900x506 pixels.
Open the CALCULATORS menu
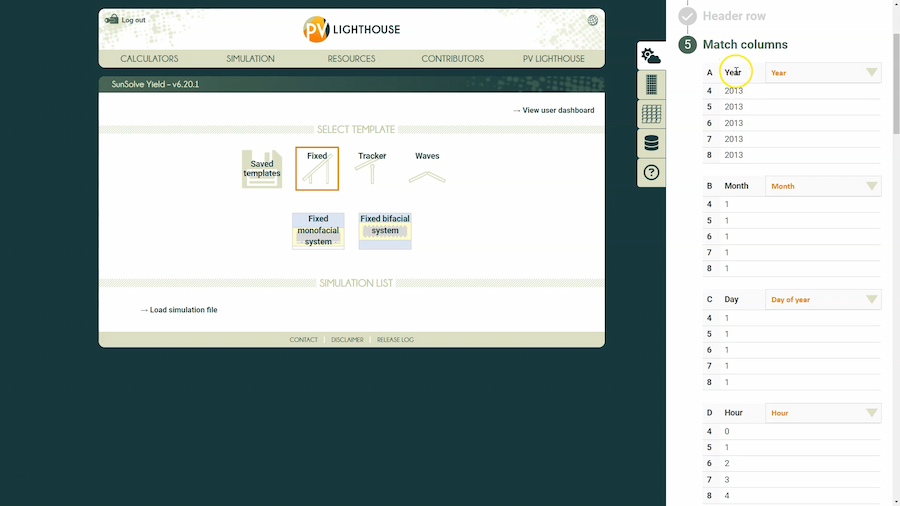click(149, 59)
